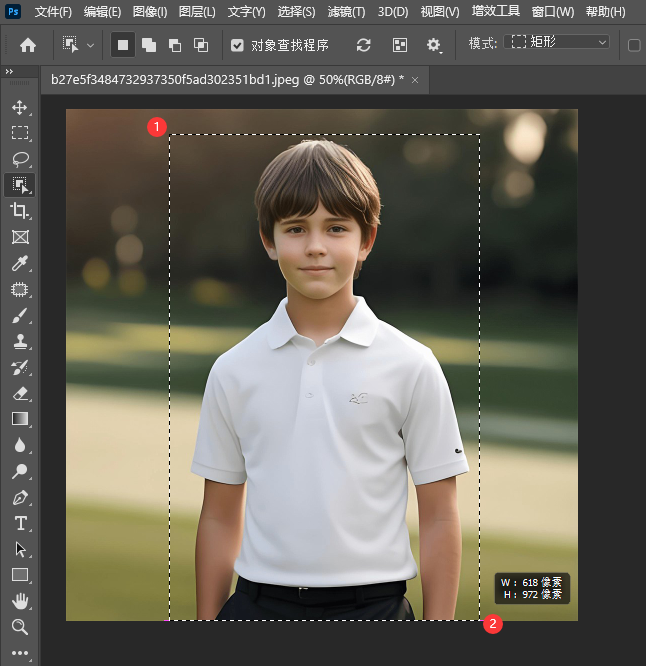
Task: Close the b27e5f document tab
Action: point(415,79)
